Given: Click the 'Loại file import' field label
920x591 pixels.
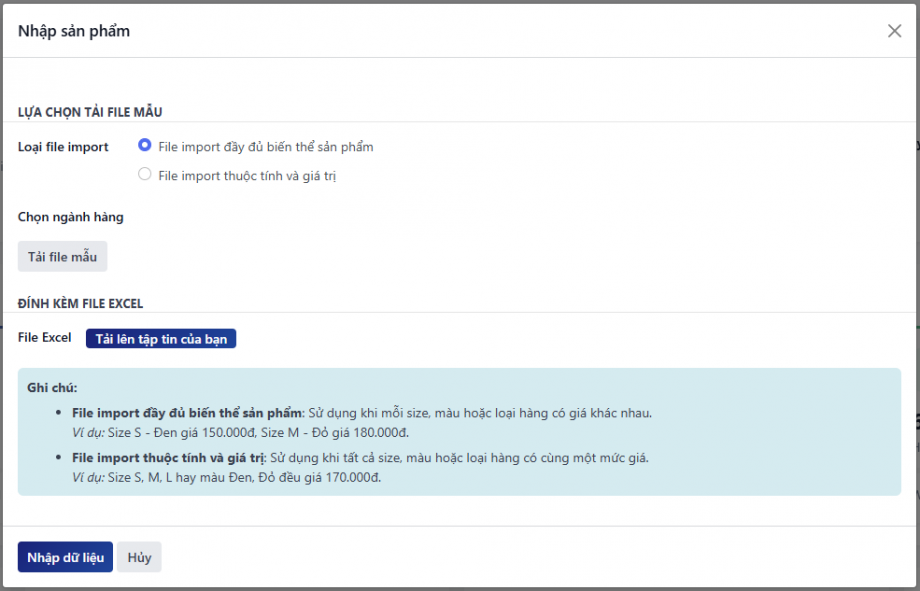Looking at the screenshot, I should (x=63, y=147).
